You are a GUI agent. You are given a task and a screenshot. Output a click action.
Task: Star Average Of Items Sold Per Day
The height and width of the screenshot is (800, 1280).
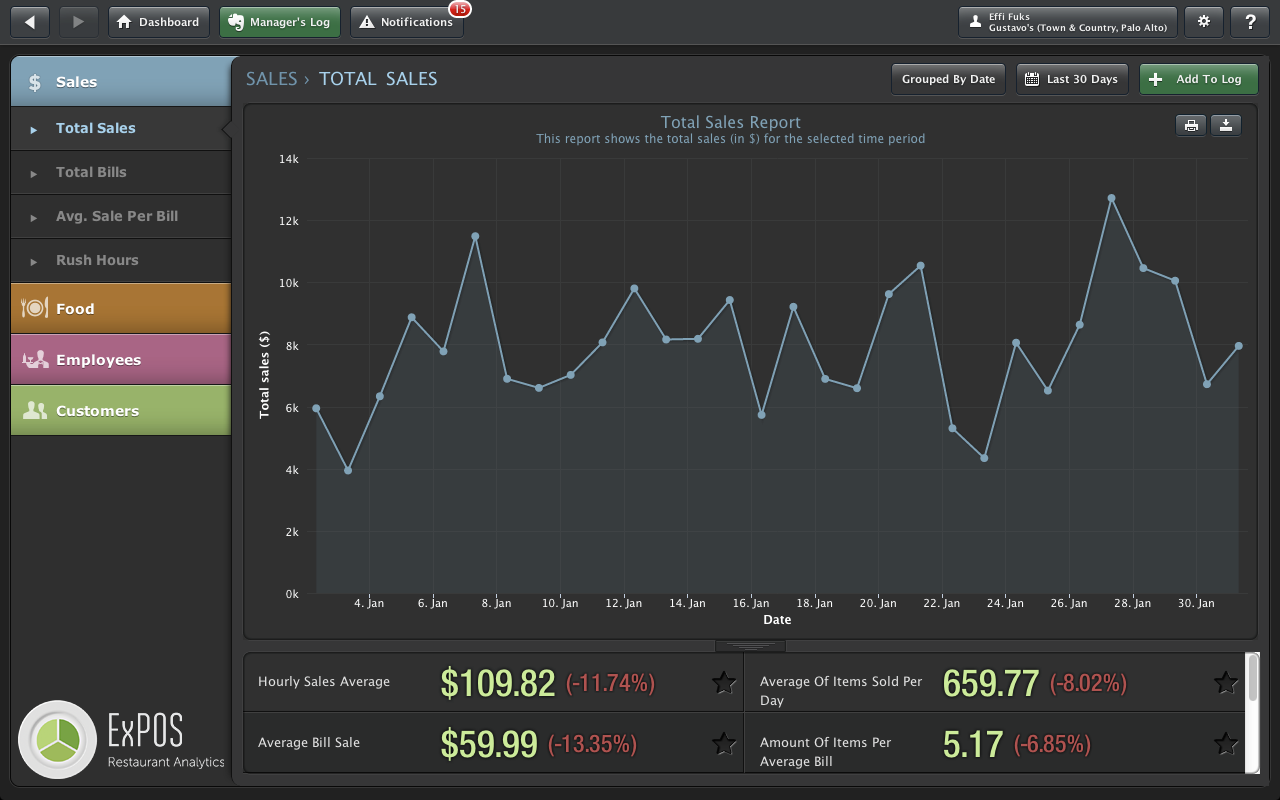(1226, 683)
